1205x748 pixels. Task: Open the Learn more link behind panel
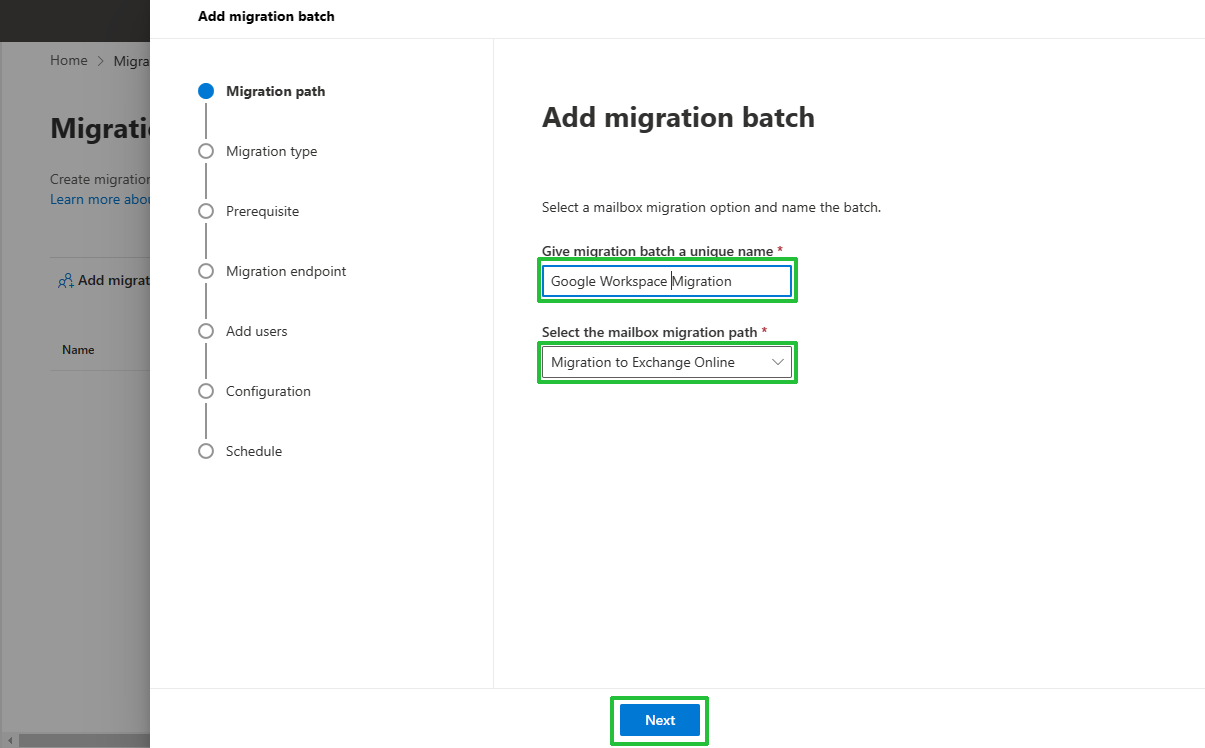pyautogui.click(x=100, y=199)
